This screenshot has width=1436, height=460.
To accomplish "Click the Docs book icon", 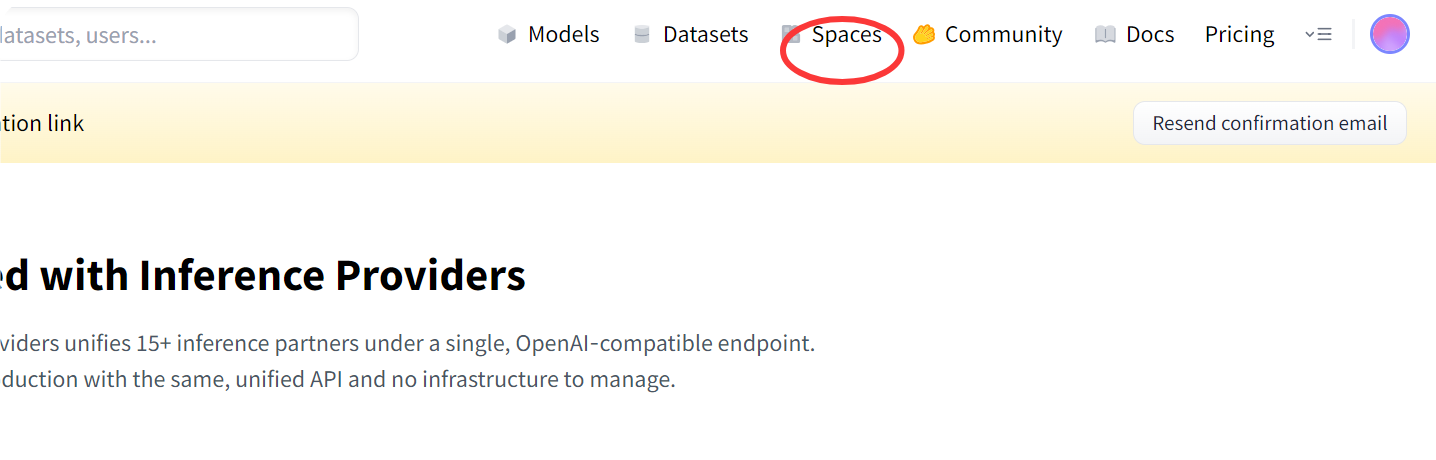I will coord(1105,35).
